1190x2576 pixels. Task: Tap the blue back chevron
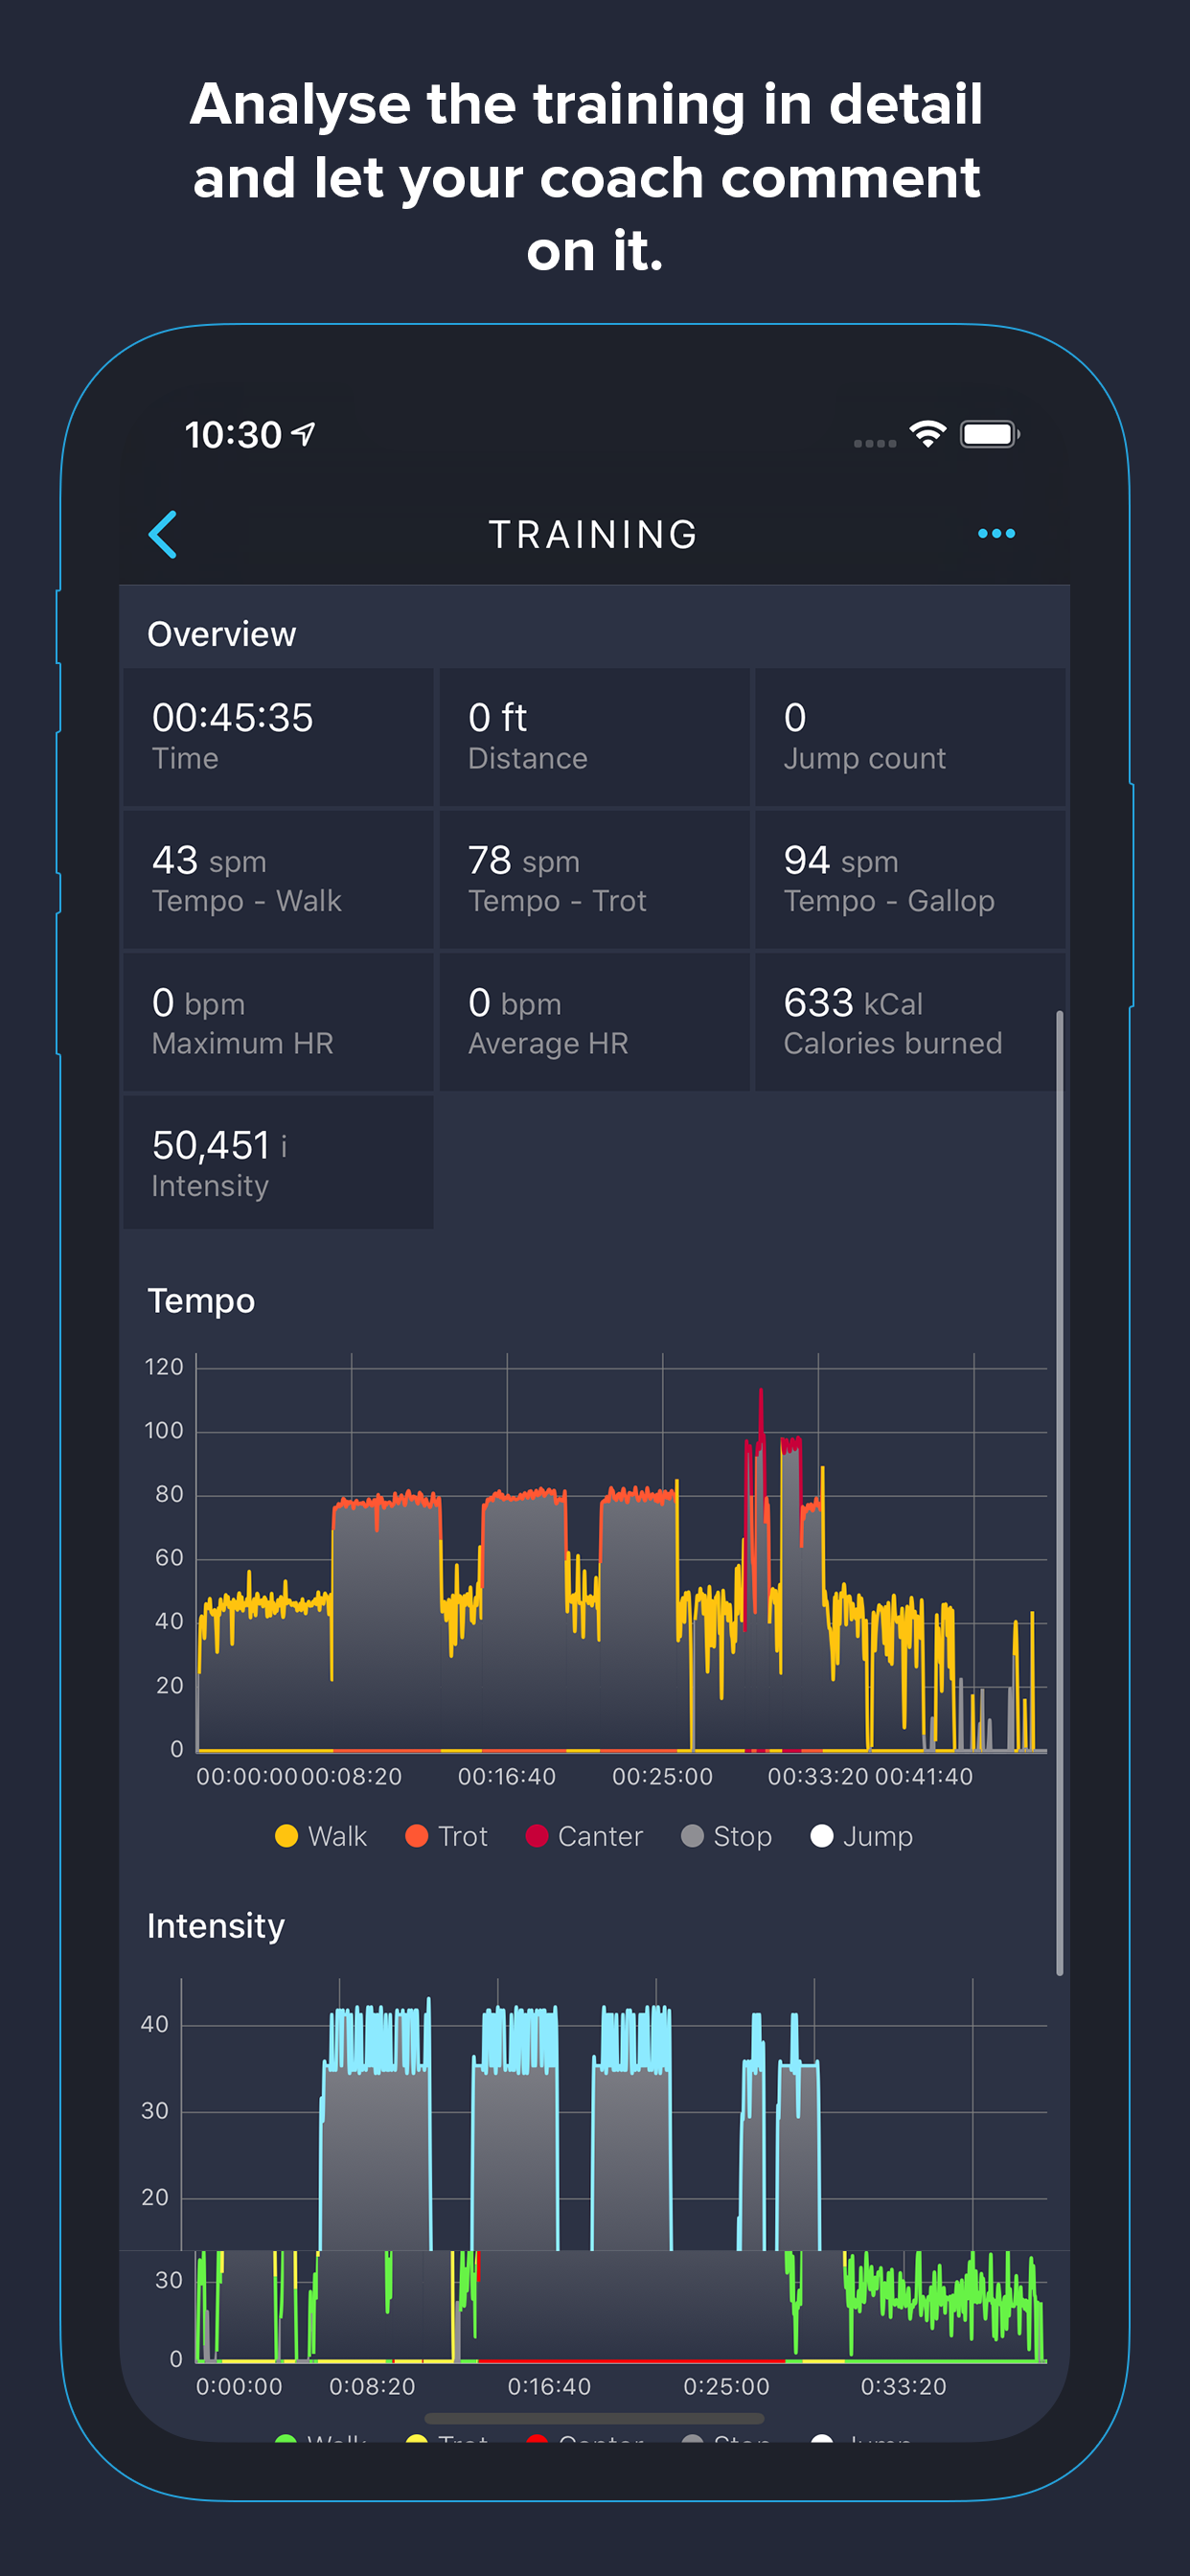click(x=163, y=534)
